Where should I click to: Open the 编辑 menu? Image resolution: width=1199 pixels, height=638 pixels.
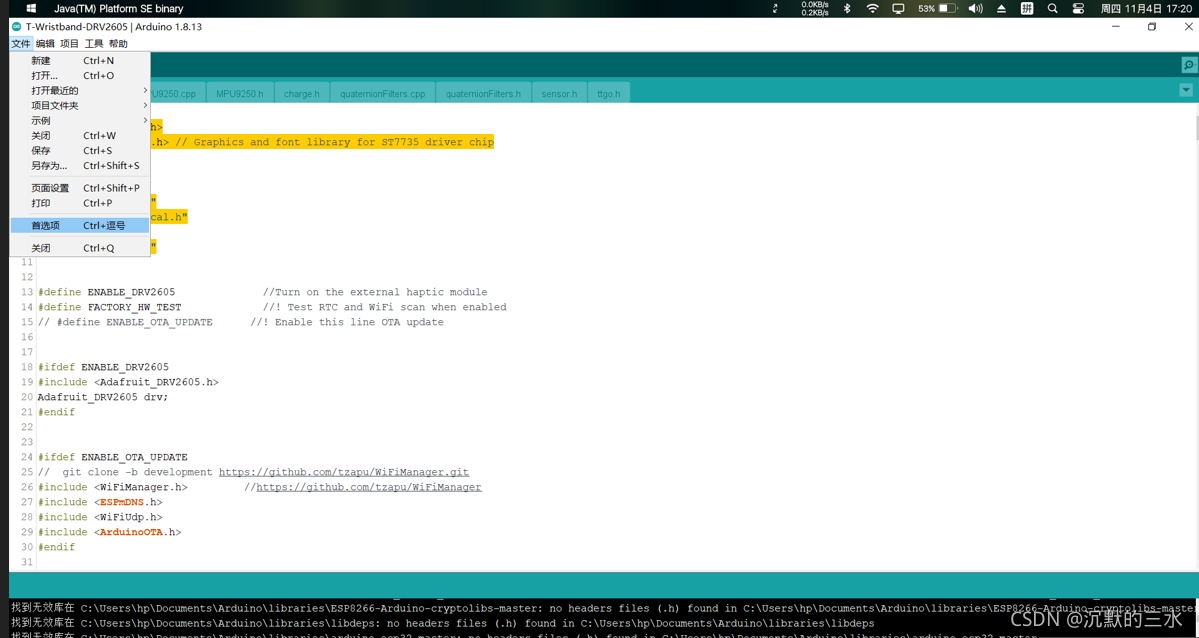[45, 44]
